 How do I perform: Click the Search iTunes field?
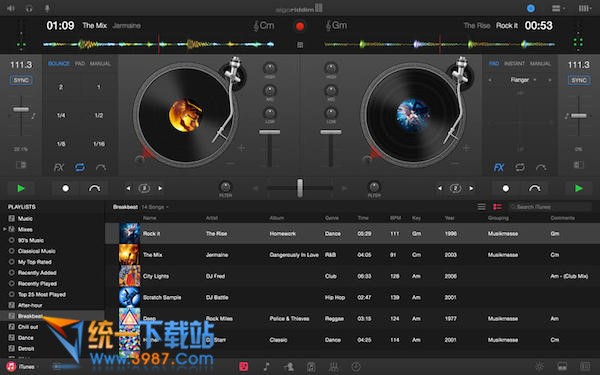point(551,207)
